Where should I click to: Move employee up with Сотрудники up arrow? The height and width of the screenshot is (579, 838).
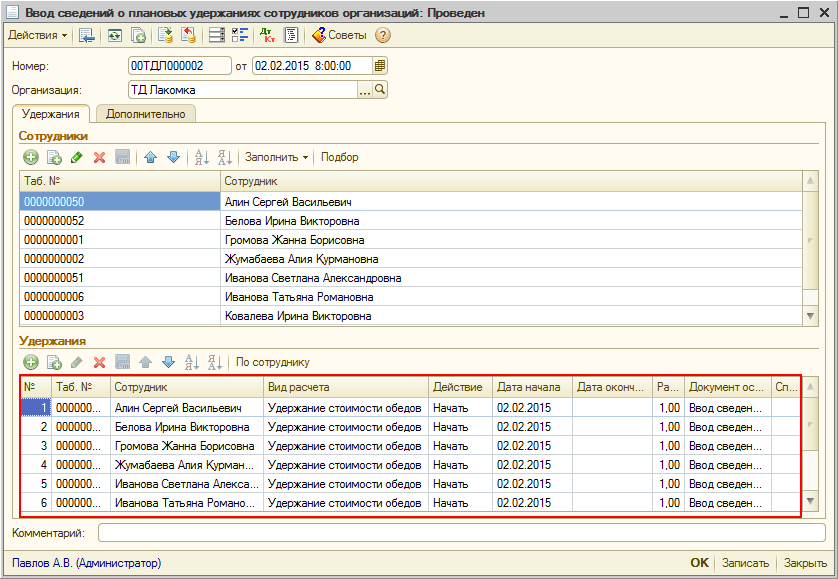[x=150, y=157]
